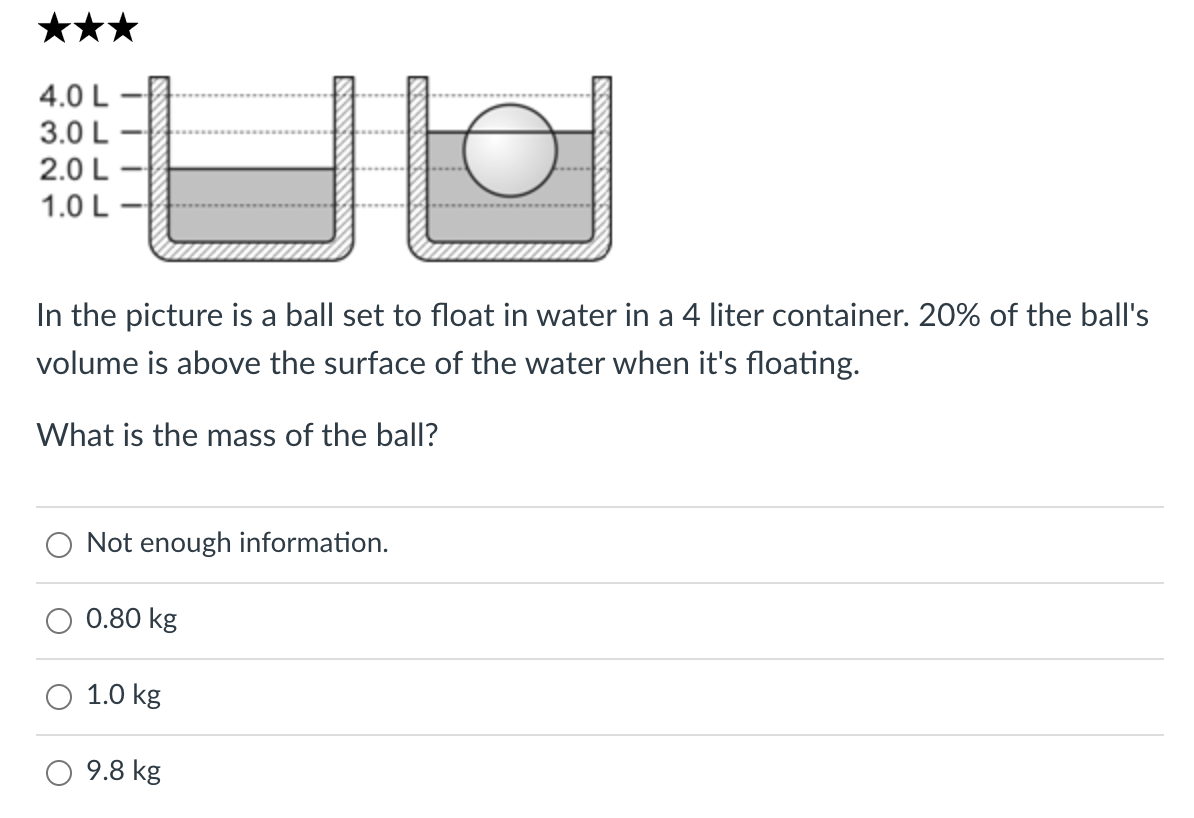Click the 1.0 L scale label
The width and height of the screenshot is (1194, 818).
click(x=73, y=205)
